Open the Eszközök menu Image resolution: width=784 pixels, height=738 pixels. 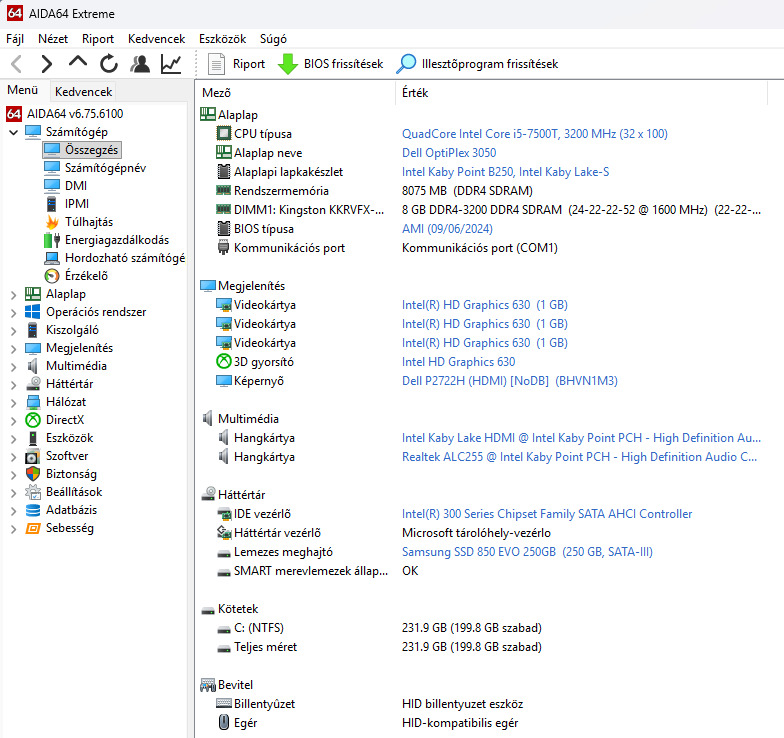tap(222, 39)
